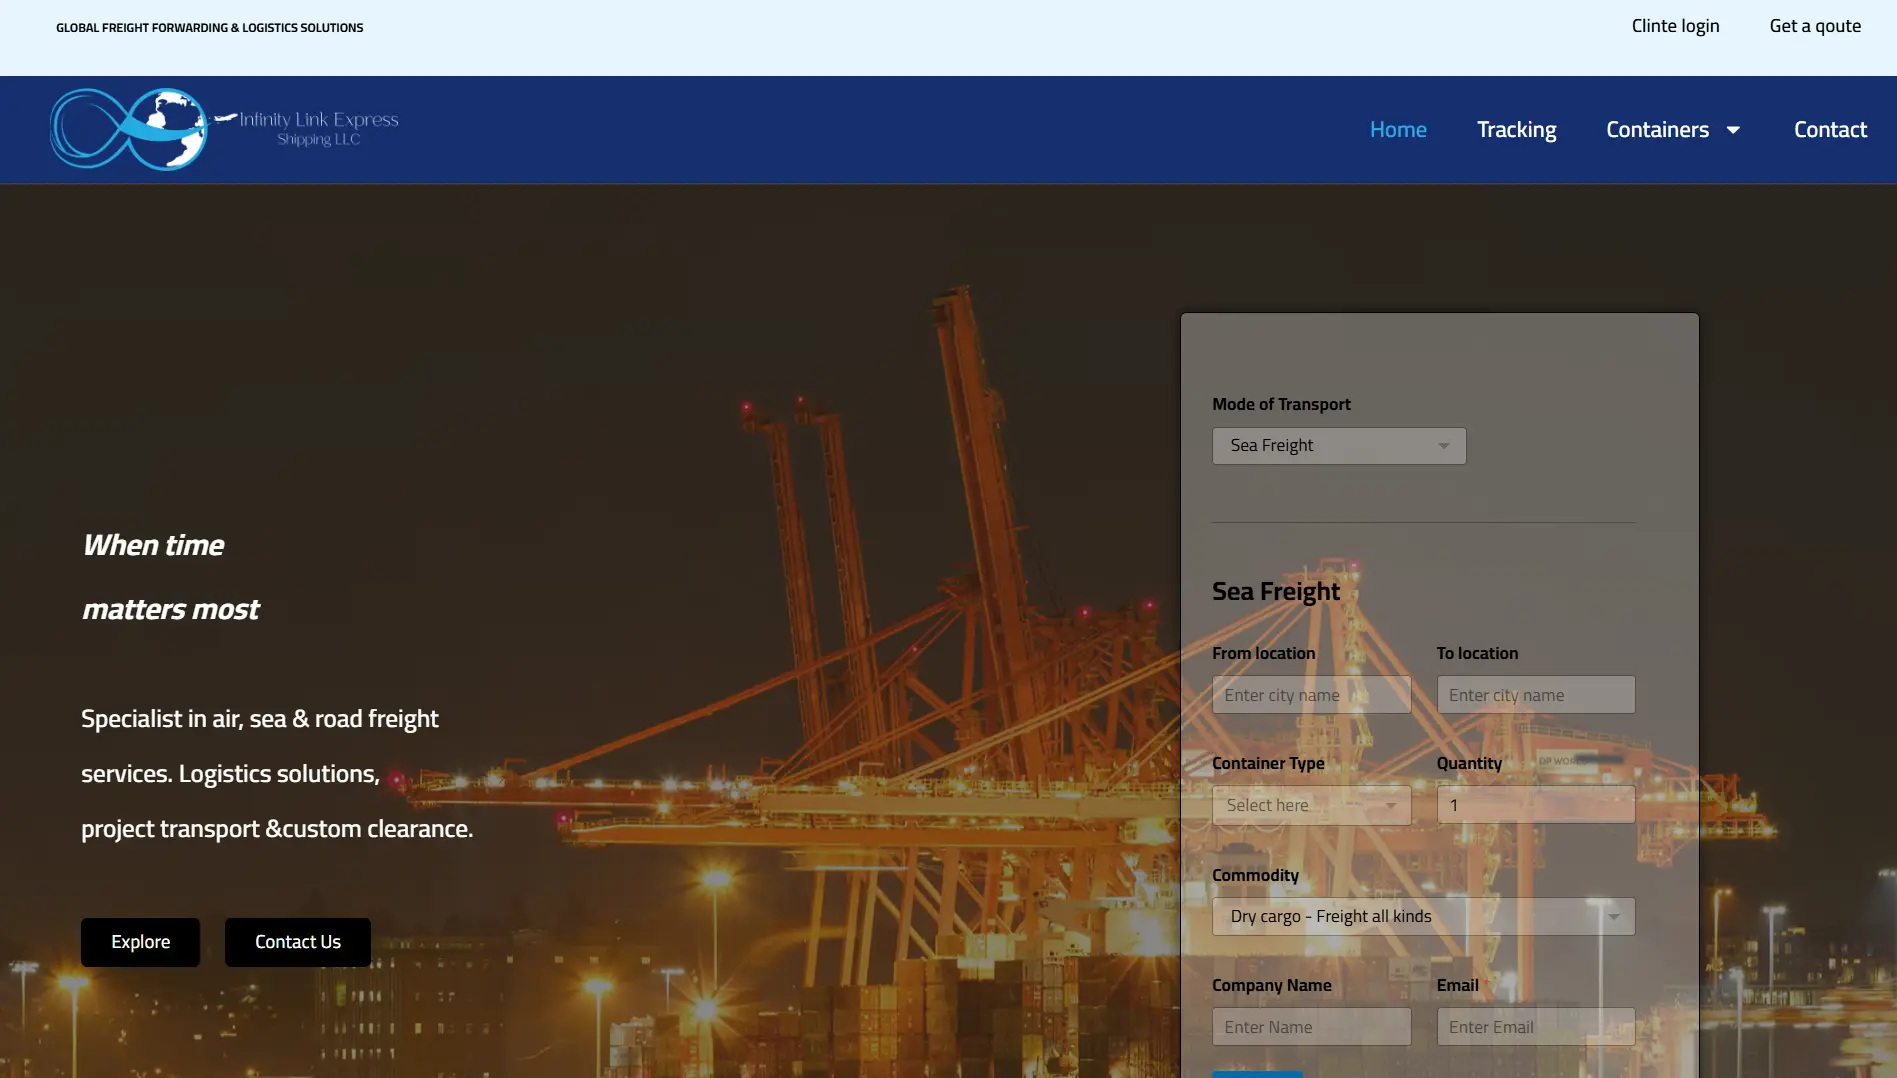The height and width of the screenshot is (1078, 1897).
Task: Click the Company Name input field
Action: pyautogui.click(x=1310, y=1027)
